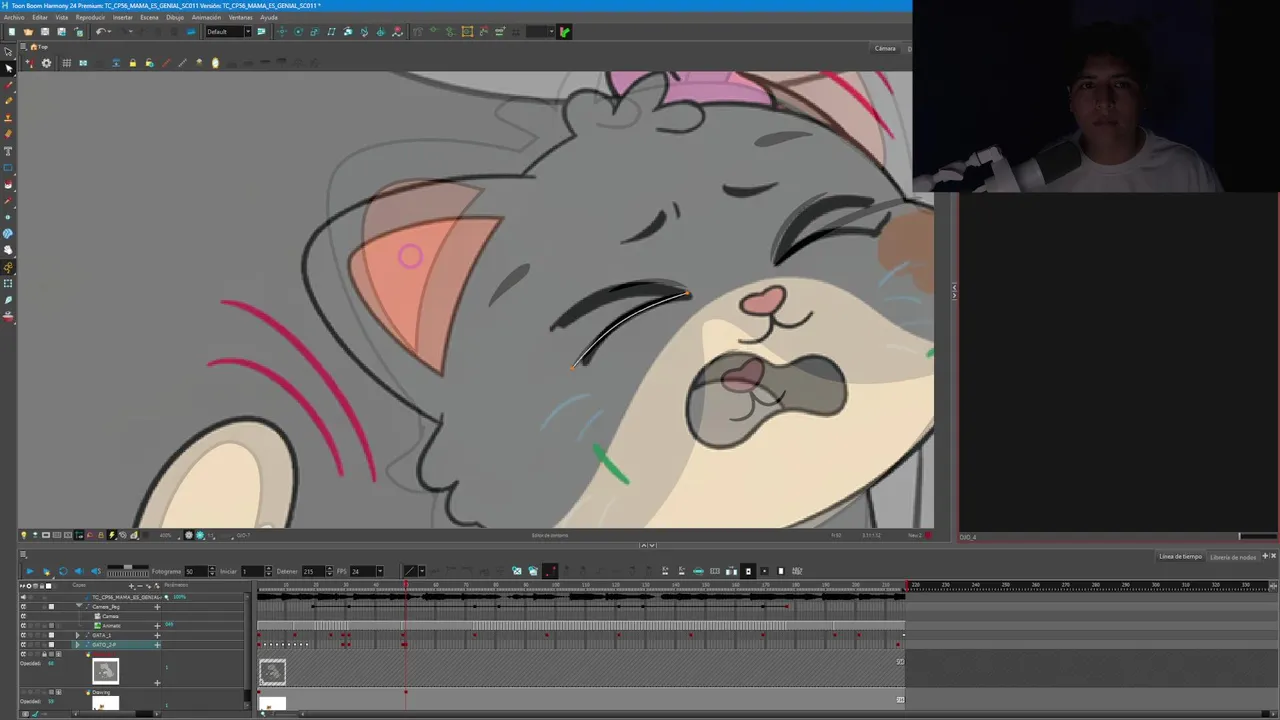Click plus button on Animatic layer
Viewport: 1280px width, 720px height.
(x=157, y=626)
